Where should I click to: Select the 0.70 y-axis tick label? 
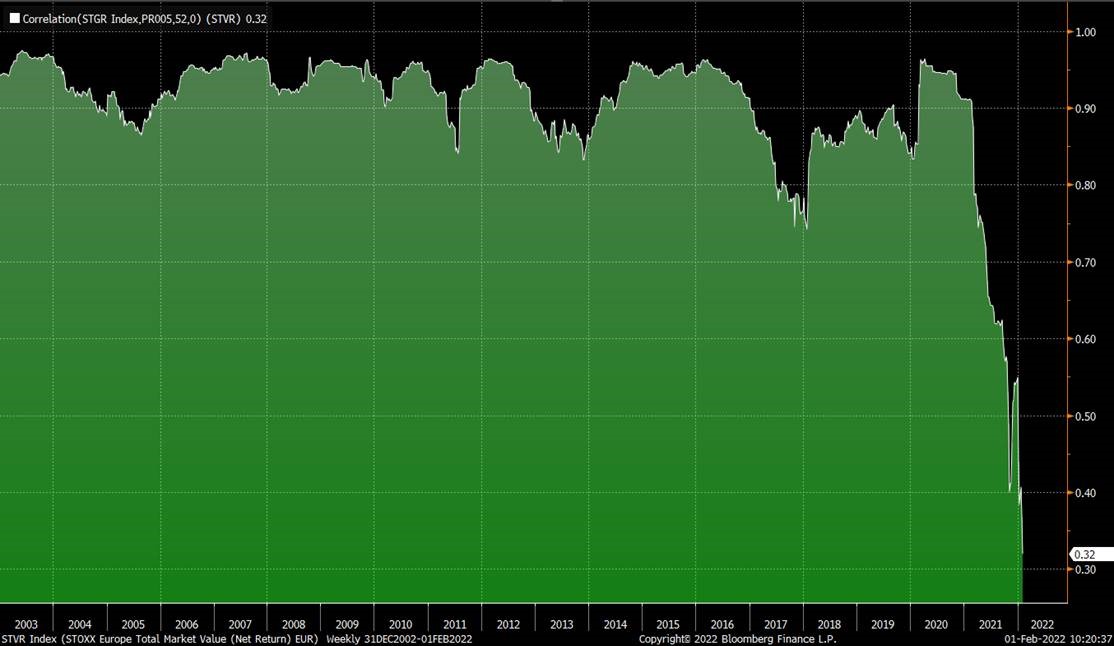(1086, 262)
